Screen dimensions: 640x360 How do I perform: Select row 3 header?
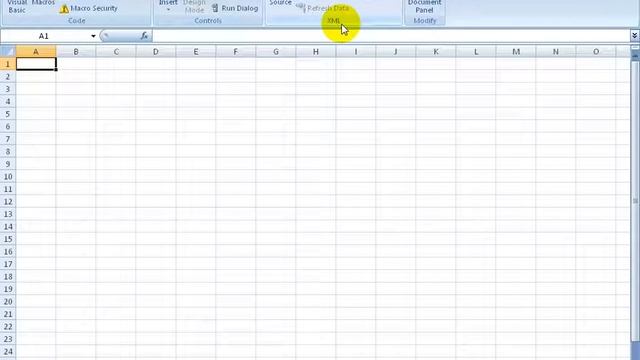click(x=8, y=89)
